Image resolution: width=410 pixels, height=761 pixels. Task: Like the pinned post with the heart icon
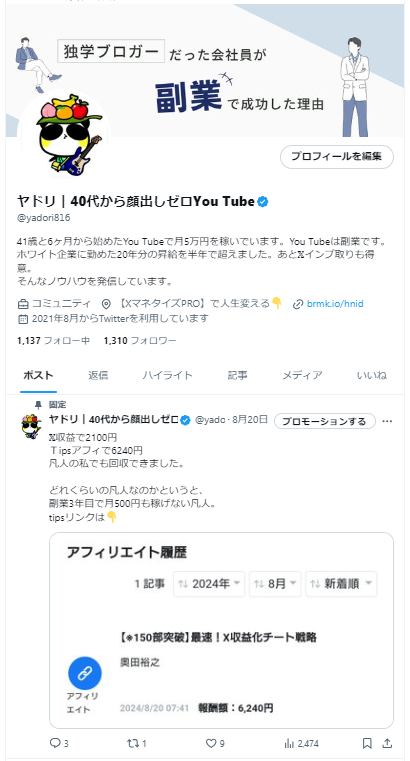[211, 743]
